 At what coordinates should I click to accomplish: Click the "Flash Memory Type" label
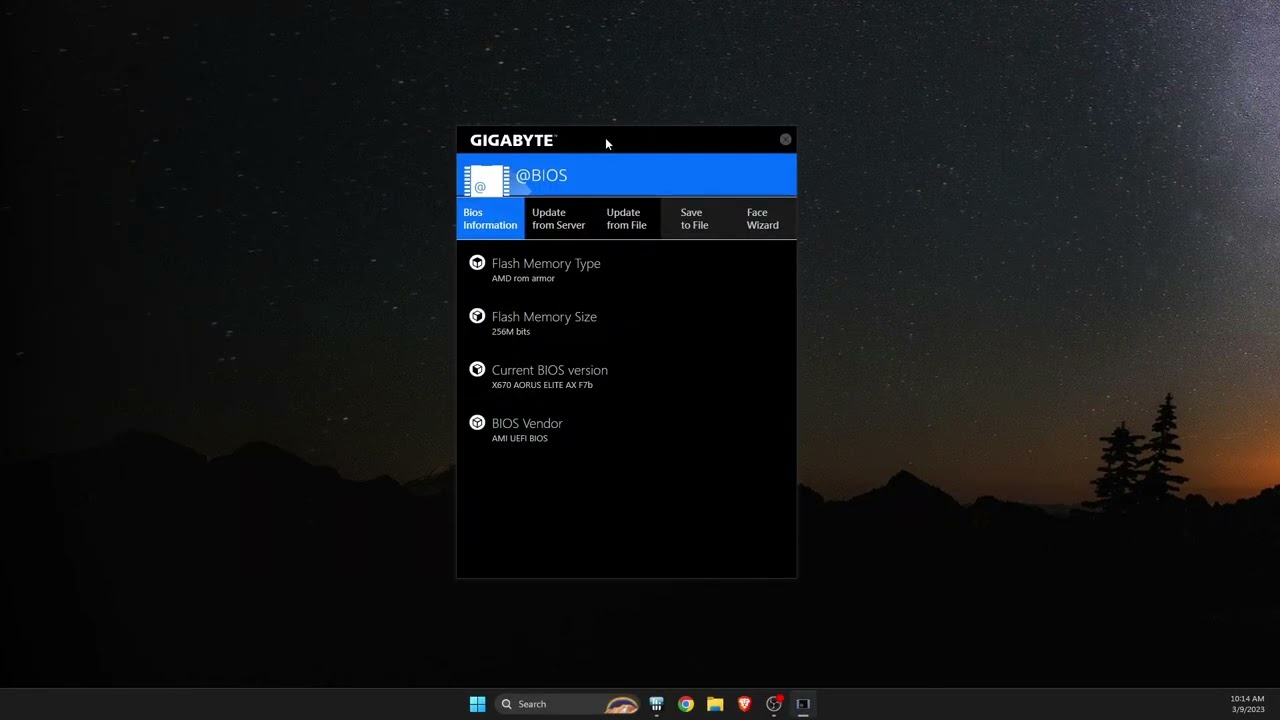546,263
